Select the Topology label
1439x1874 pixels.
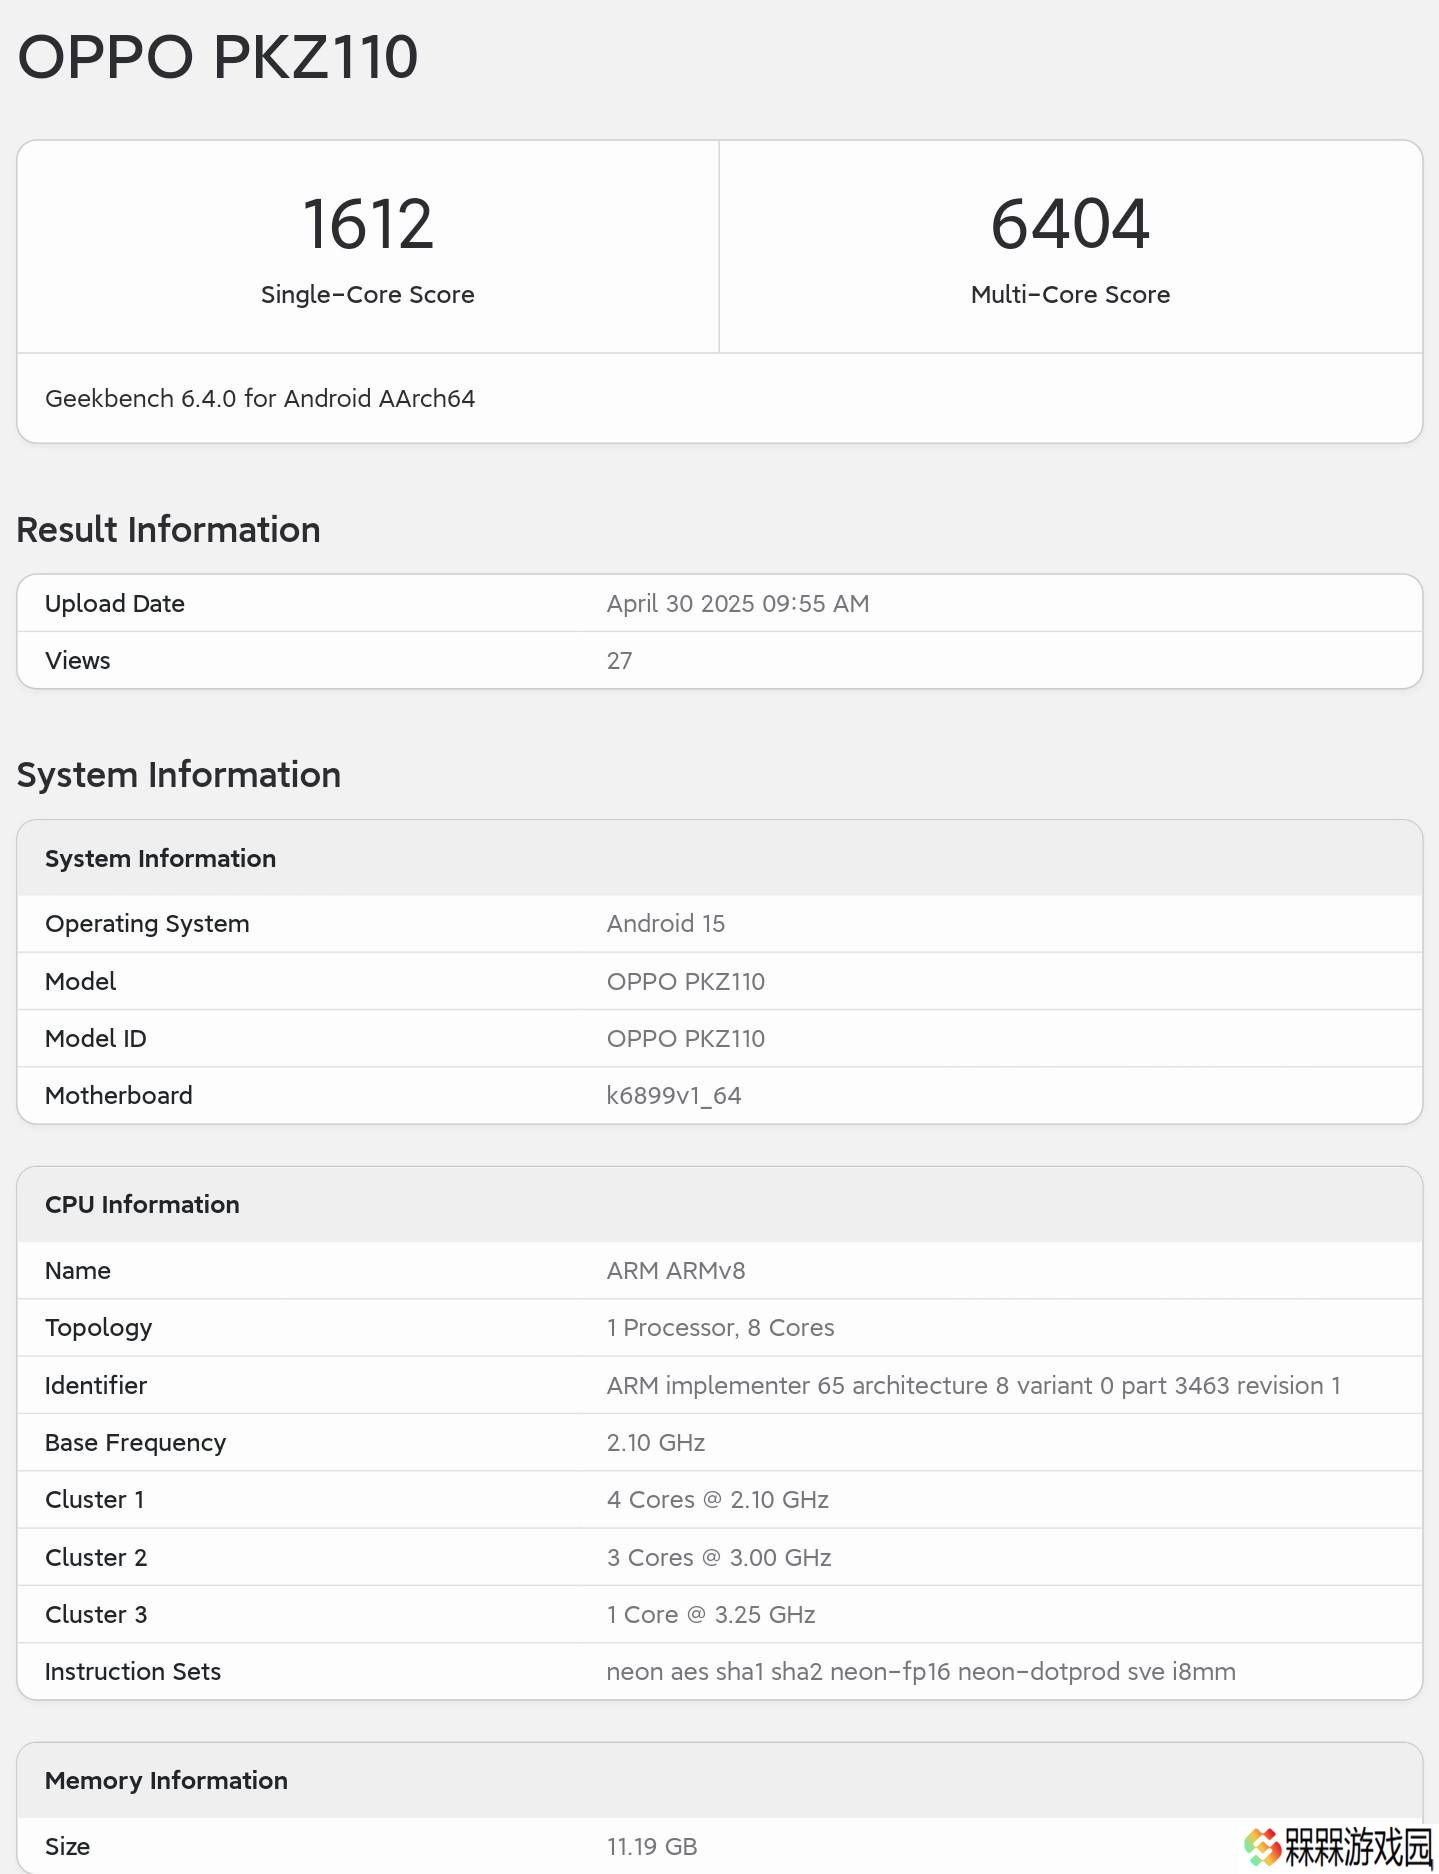(x=99, y=1328)
